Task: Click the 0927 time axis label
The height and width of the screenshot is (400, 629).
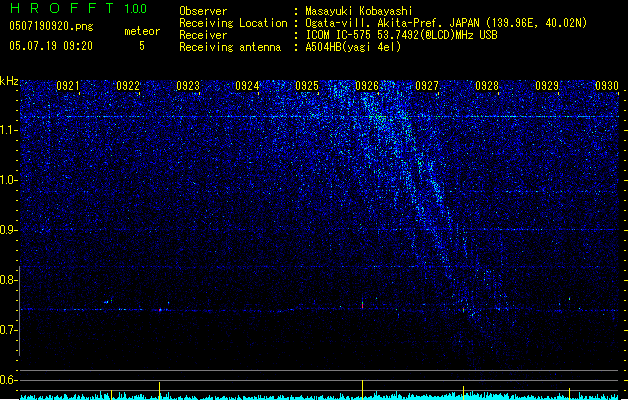Action: pyautogui.click(x=427, y=86)
